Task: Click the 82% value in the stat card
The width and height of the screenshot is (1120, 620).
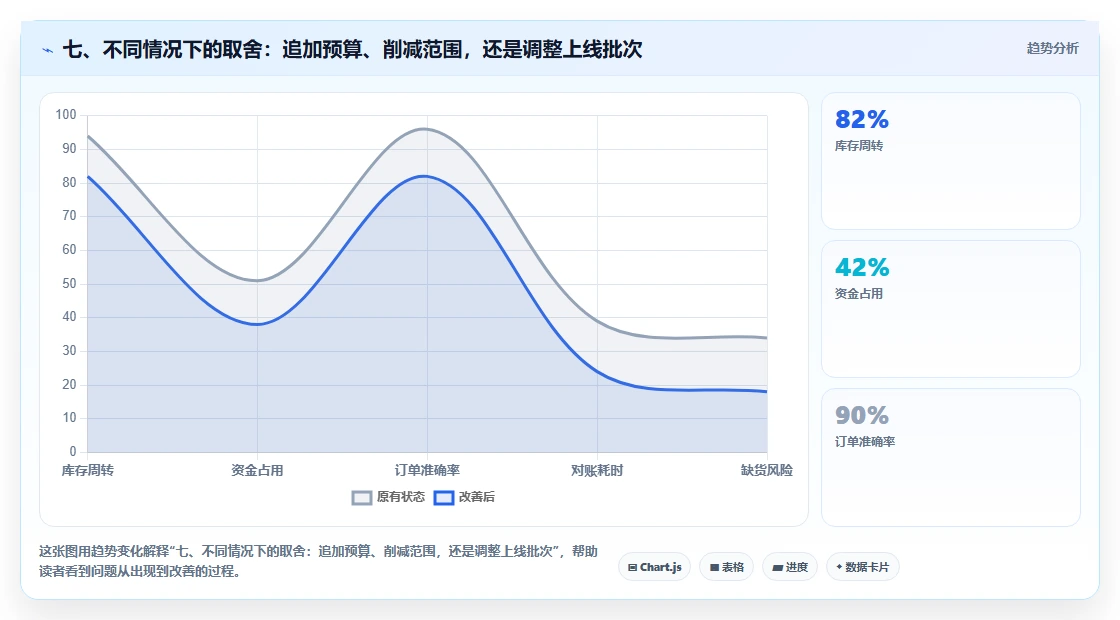Action: tap(861, 119)
